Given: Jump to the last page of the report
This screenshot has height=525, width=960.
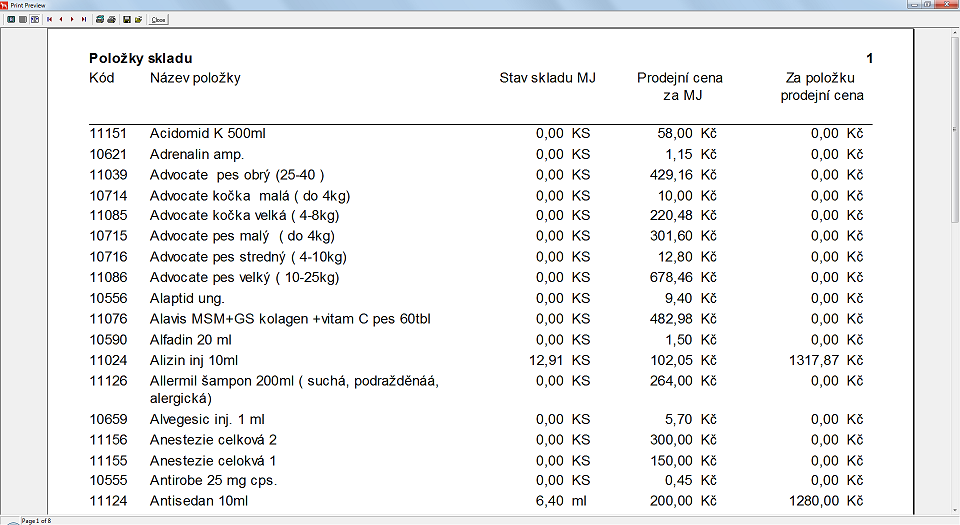Looking at the screenshot, I should pos(84,20).
